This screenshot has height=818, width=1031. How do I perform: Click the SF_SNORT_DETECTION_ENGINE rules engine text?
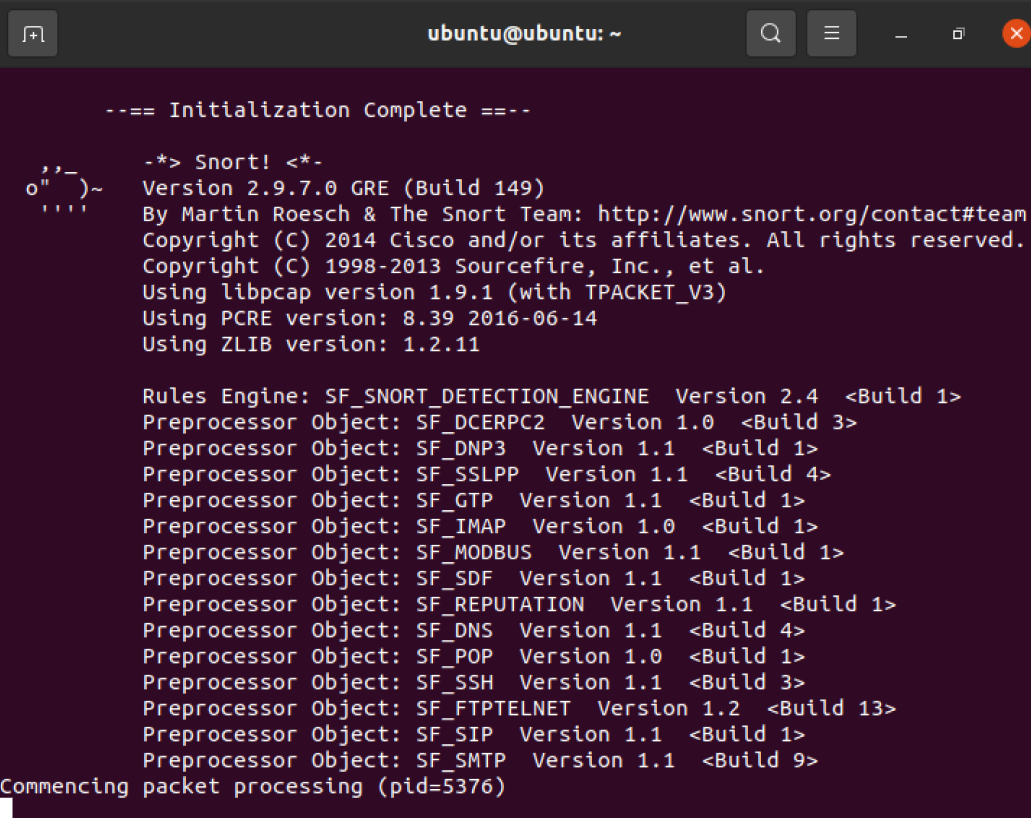pos(532,397)
